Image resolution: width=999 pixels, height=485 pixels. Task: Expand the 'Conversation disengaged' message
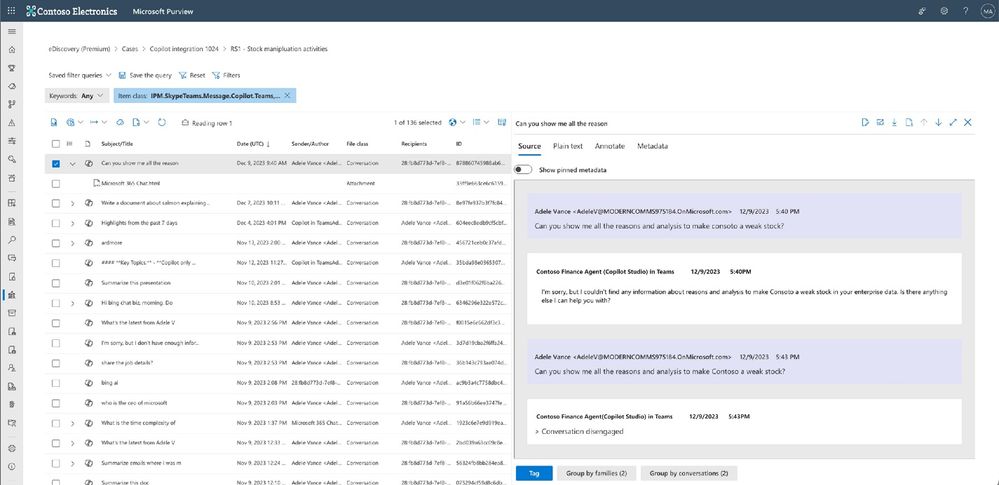(538, 431)
